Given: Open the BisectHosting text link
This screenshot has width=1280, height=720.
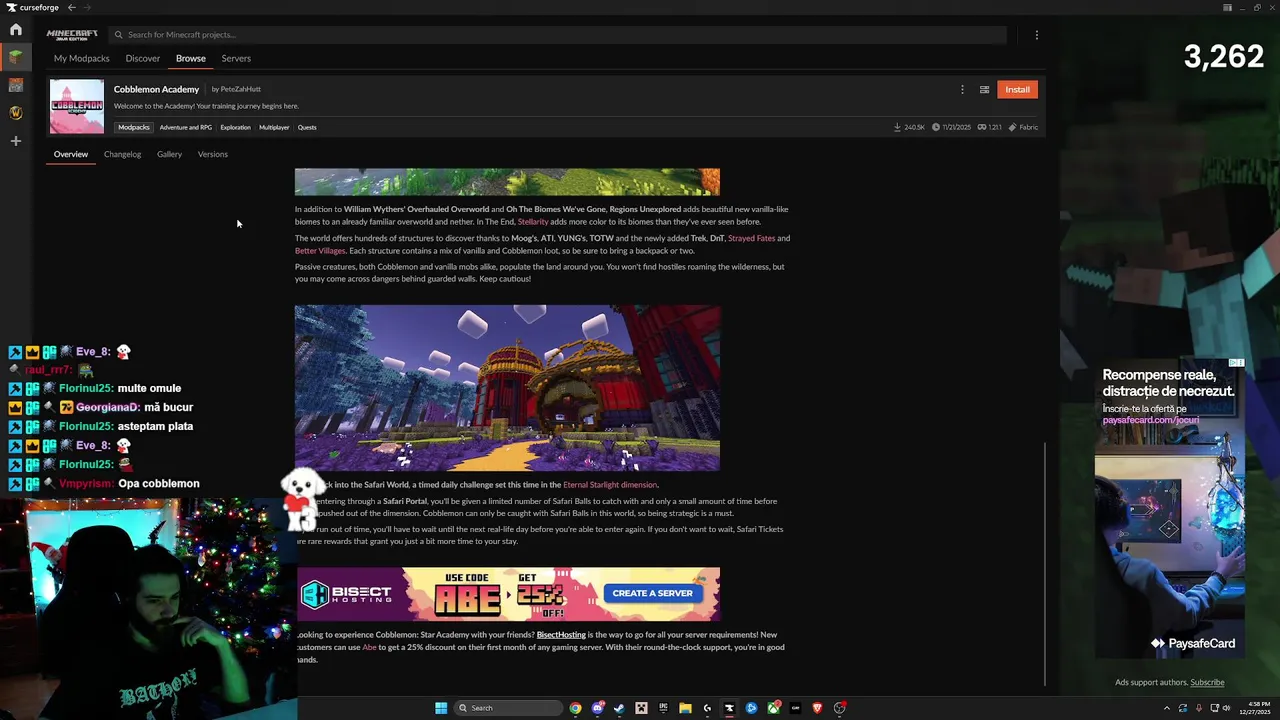Looking at the screenshot, I should [561, 635].
